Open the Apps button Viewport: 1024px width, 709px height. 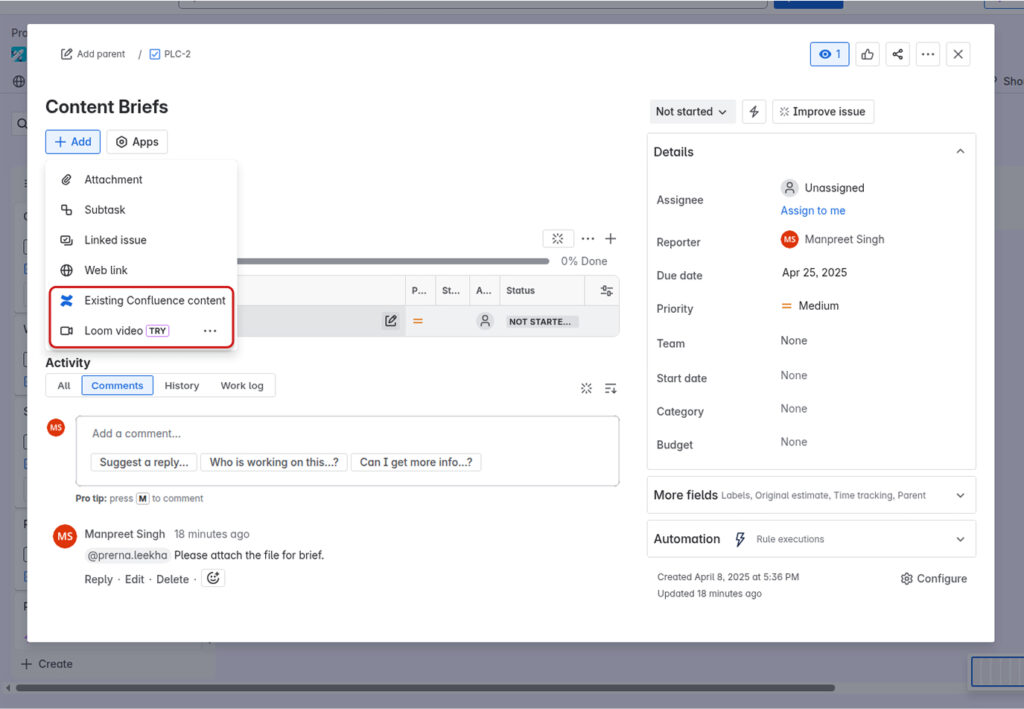tap(137, 142)
